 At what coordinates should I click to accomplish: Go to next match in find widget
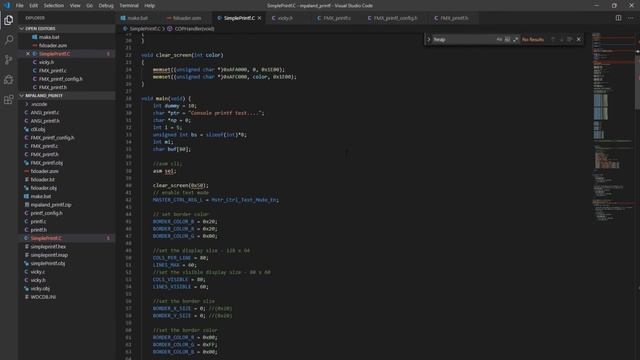point(561,40)
